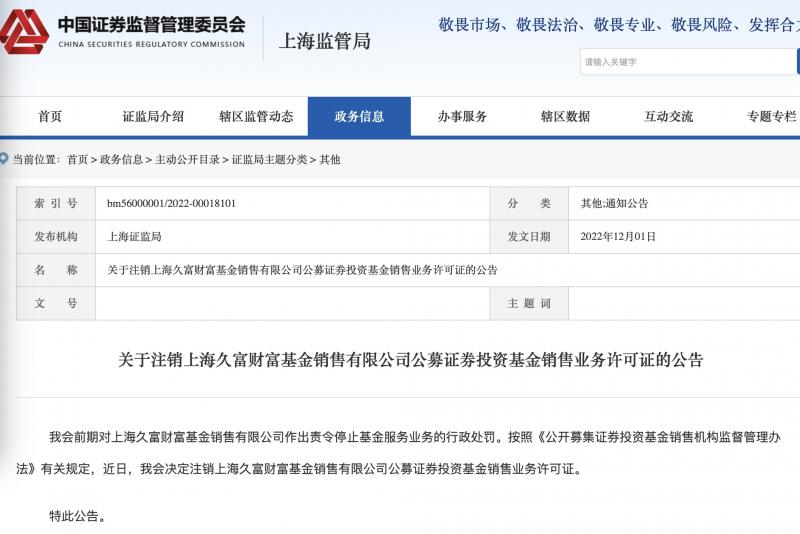This screenshot has width=800, height=534.
Task: Open the 证监局介绍 navigation tab
Action: [153, 117]
